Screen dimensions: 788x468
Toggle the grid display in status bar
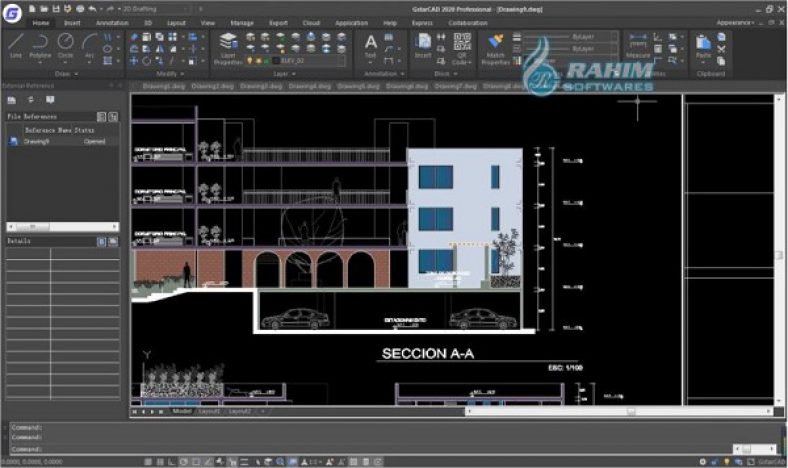(x=160, y=461)
